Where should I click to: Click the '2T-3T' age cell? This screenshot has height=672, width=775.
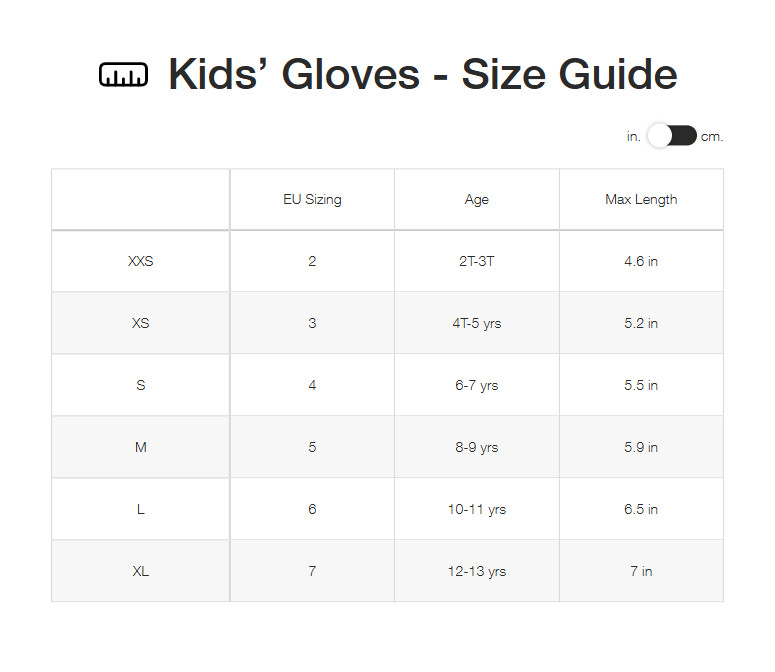477,261
